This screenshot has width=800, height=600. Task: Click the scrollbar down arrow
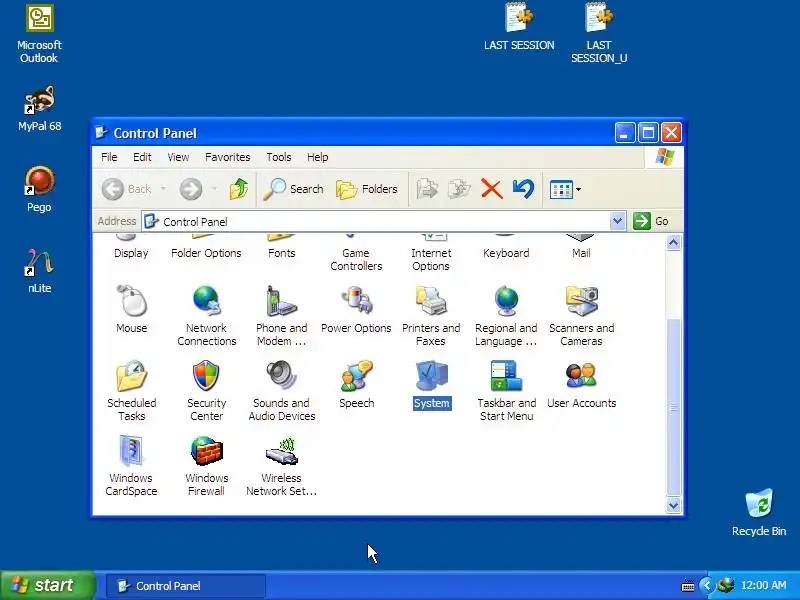pos(673,505)
